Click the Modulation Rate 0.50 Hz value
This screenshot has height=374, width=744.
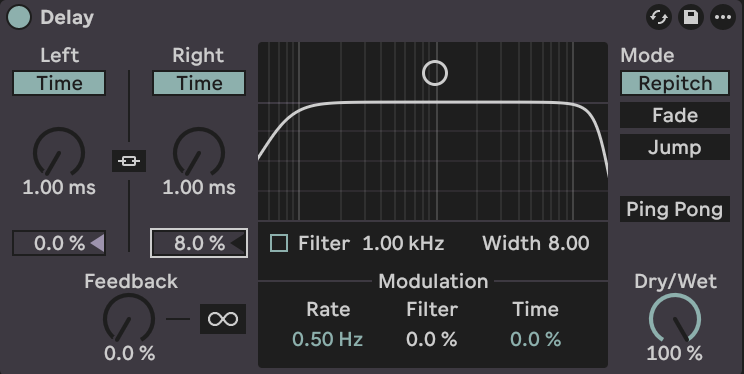327,339
